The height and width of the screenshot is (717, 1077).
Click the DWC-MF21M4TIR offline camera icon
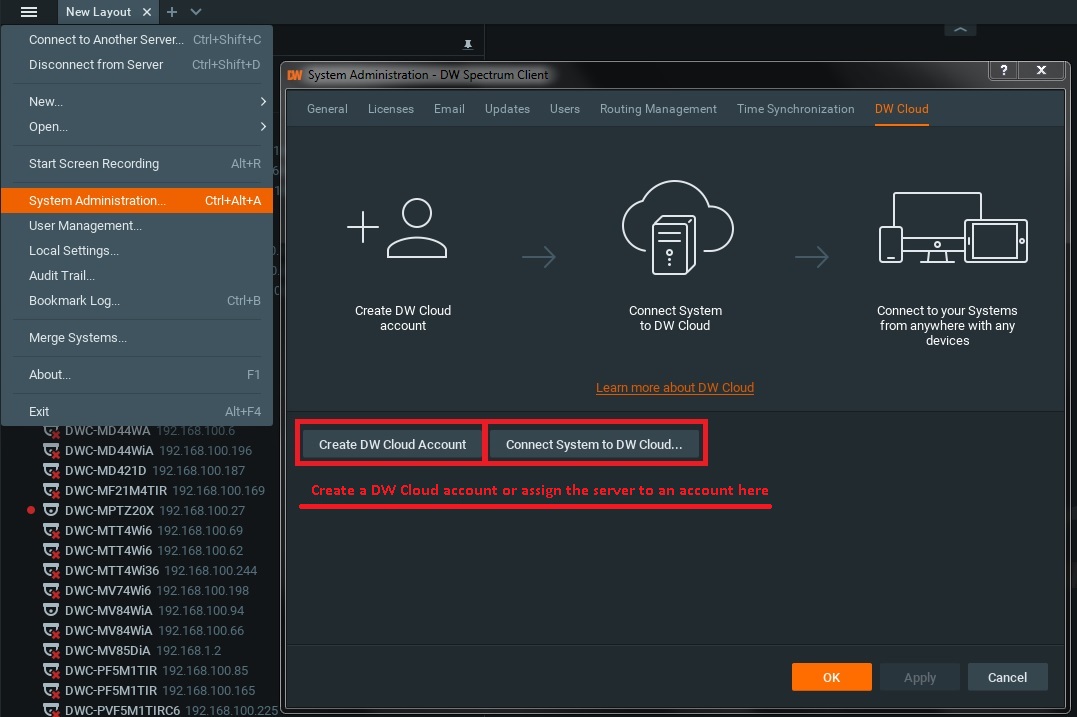[x=51, y=491]
